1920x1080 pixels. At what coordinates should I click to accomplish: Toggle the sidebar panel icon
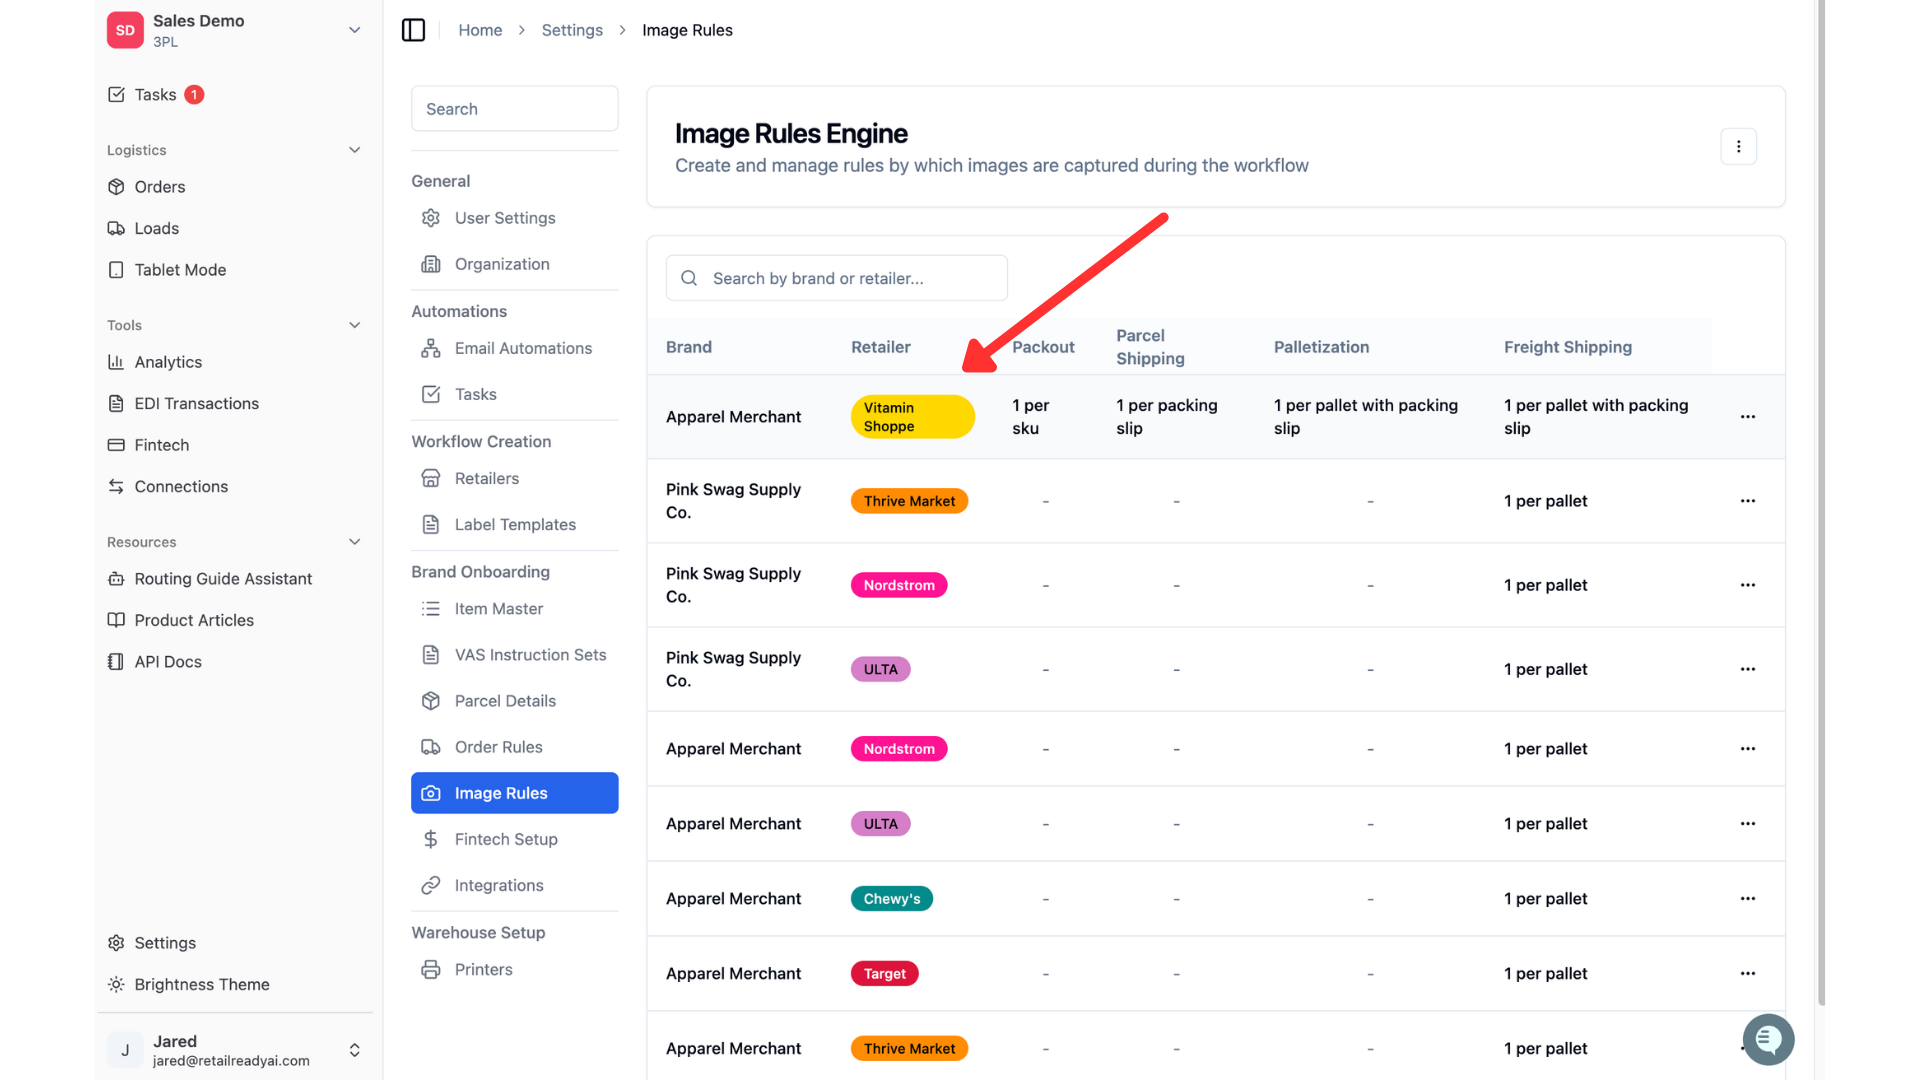point(413,30)
